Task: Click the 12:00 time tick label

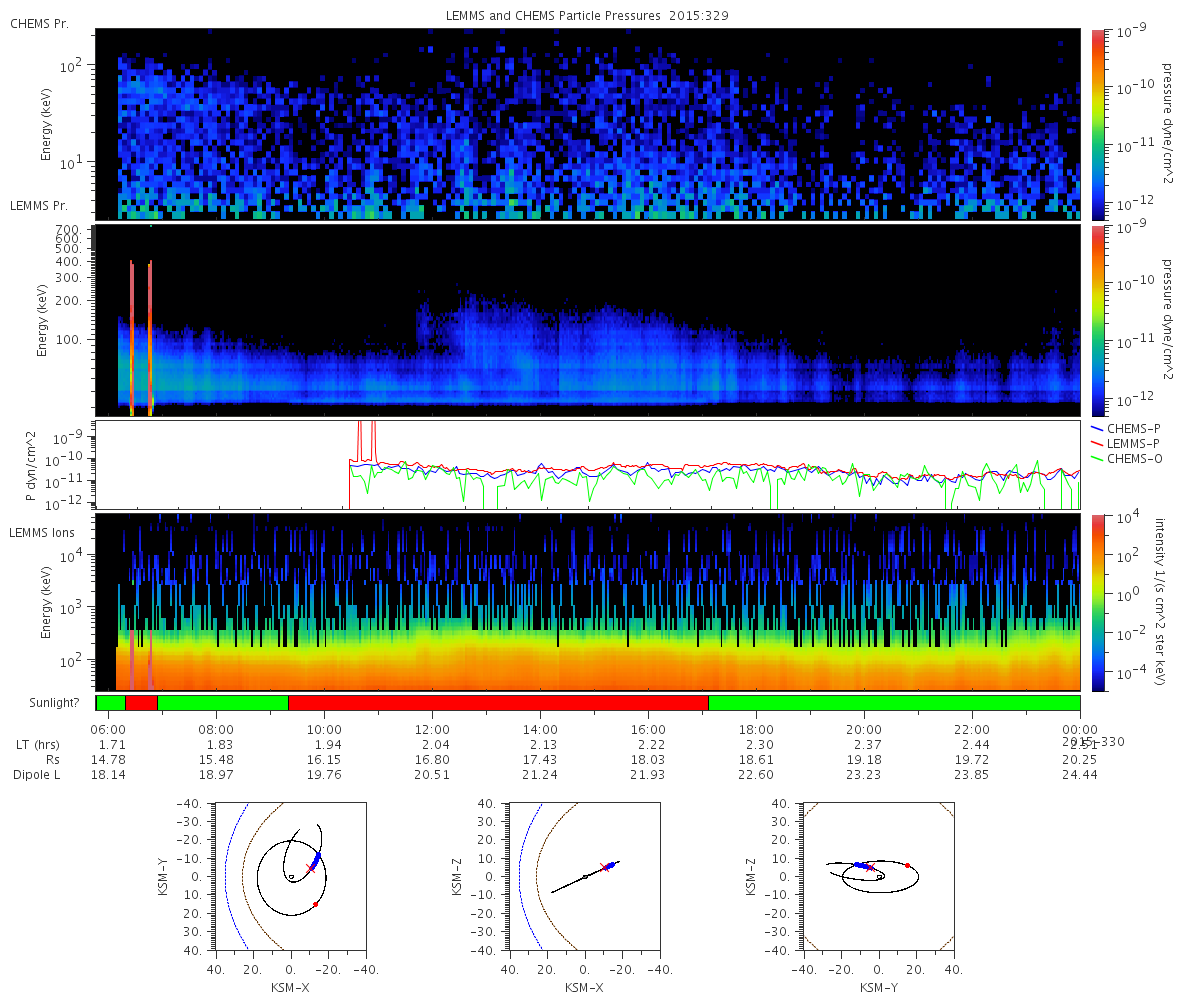Action: click(432, 730)
